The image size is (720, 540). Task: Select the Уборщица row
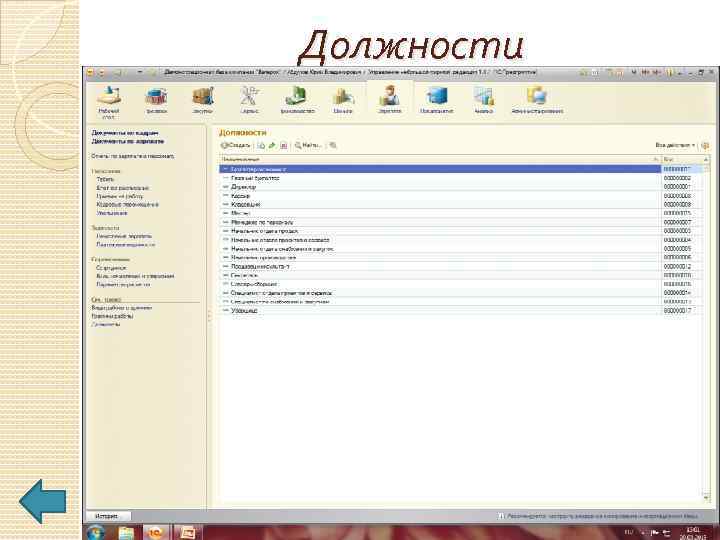(x=440, y=311)
